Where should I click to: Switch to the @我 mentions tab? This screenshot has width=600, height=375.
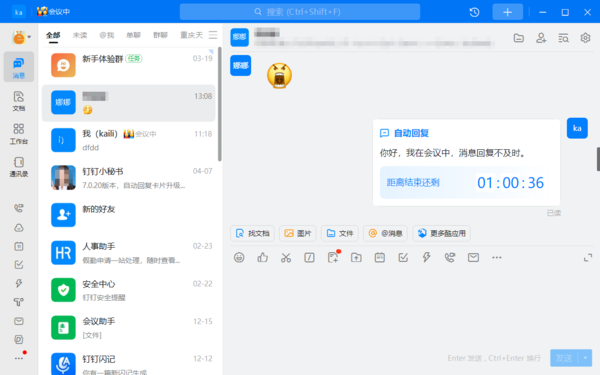point(107,35)
